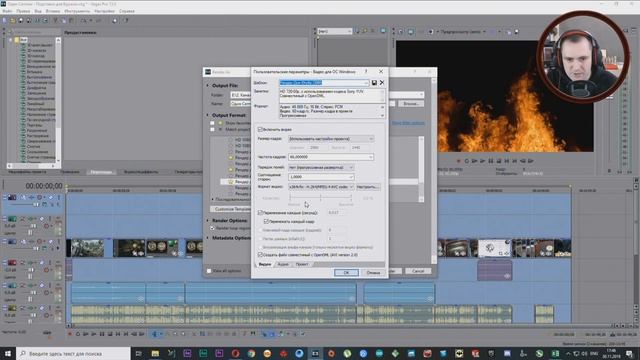Click Pause in the video preview transport
This screenshot has width=640, height=360.
point(491,161)
